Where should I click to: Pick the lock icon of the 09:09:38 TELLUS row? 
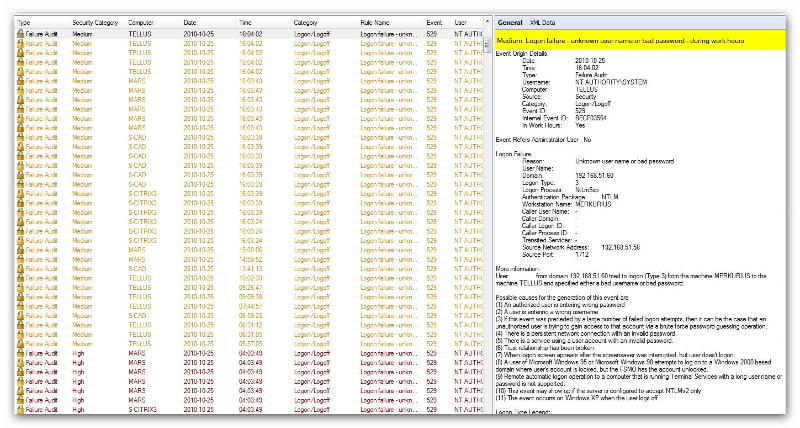coord(20,297)
